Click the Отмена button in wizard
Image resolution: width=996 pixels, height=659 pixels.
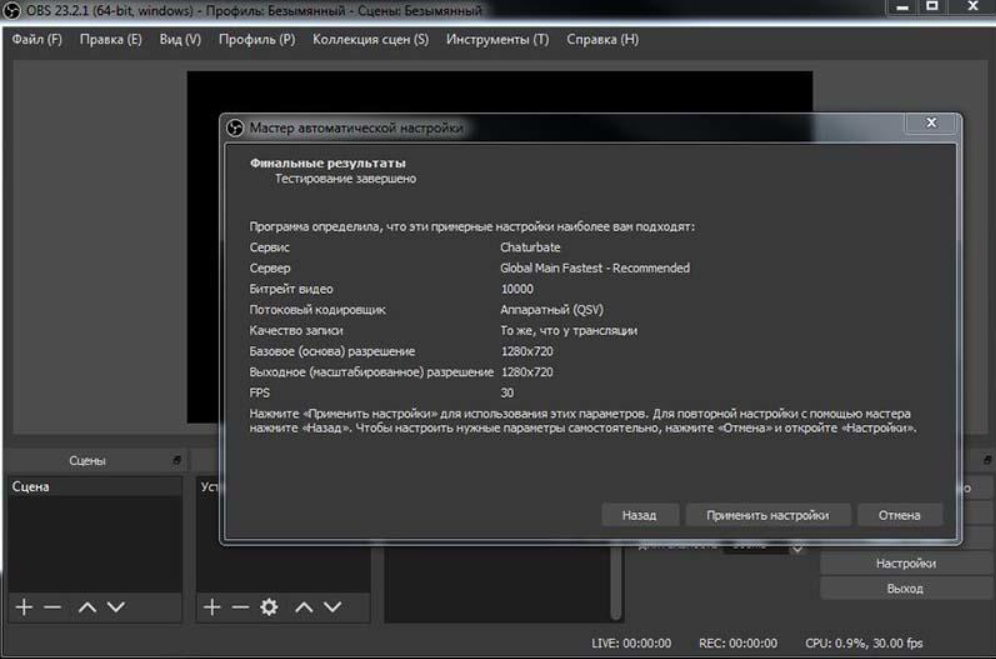899,515
